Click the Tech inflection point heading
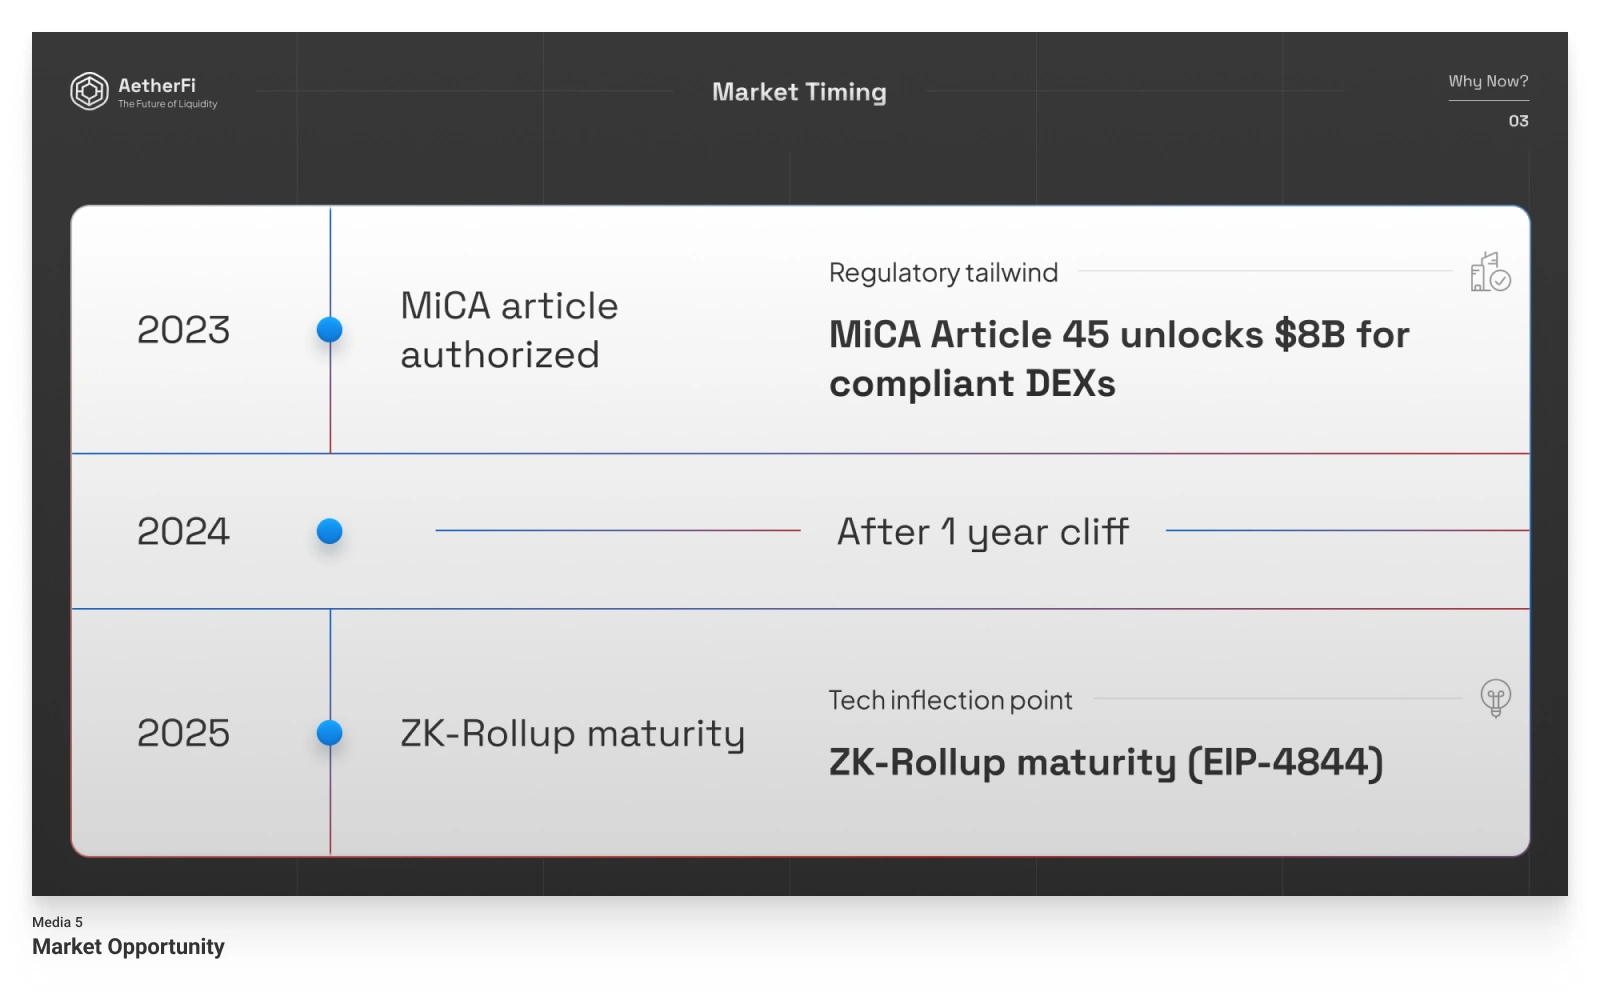Image resolution: width=1600 pixels, height=992 pixels. tap(950, 700)
